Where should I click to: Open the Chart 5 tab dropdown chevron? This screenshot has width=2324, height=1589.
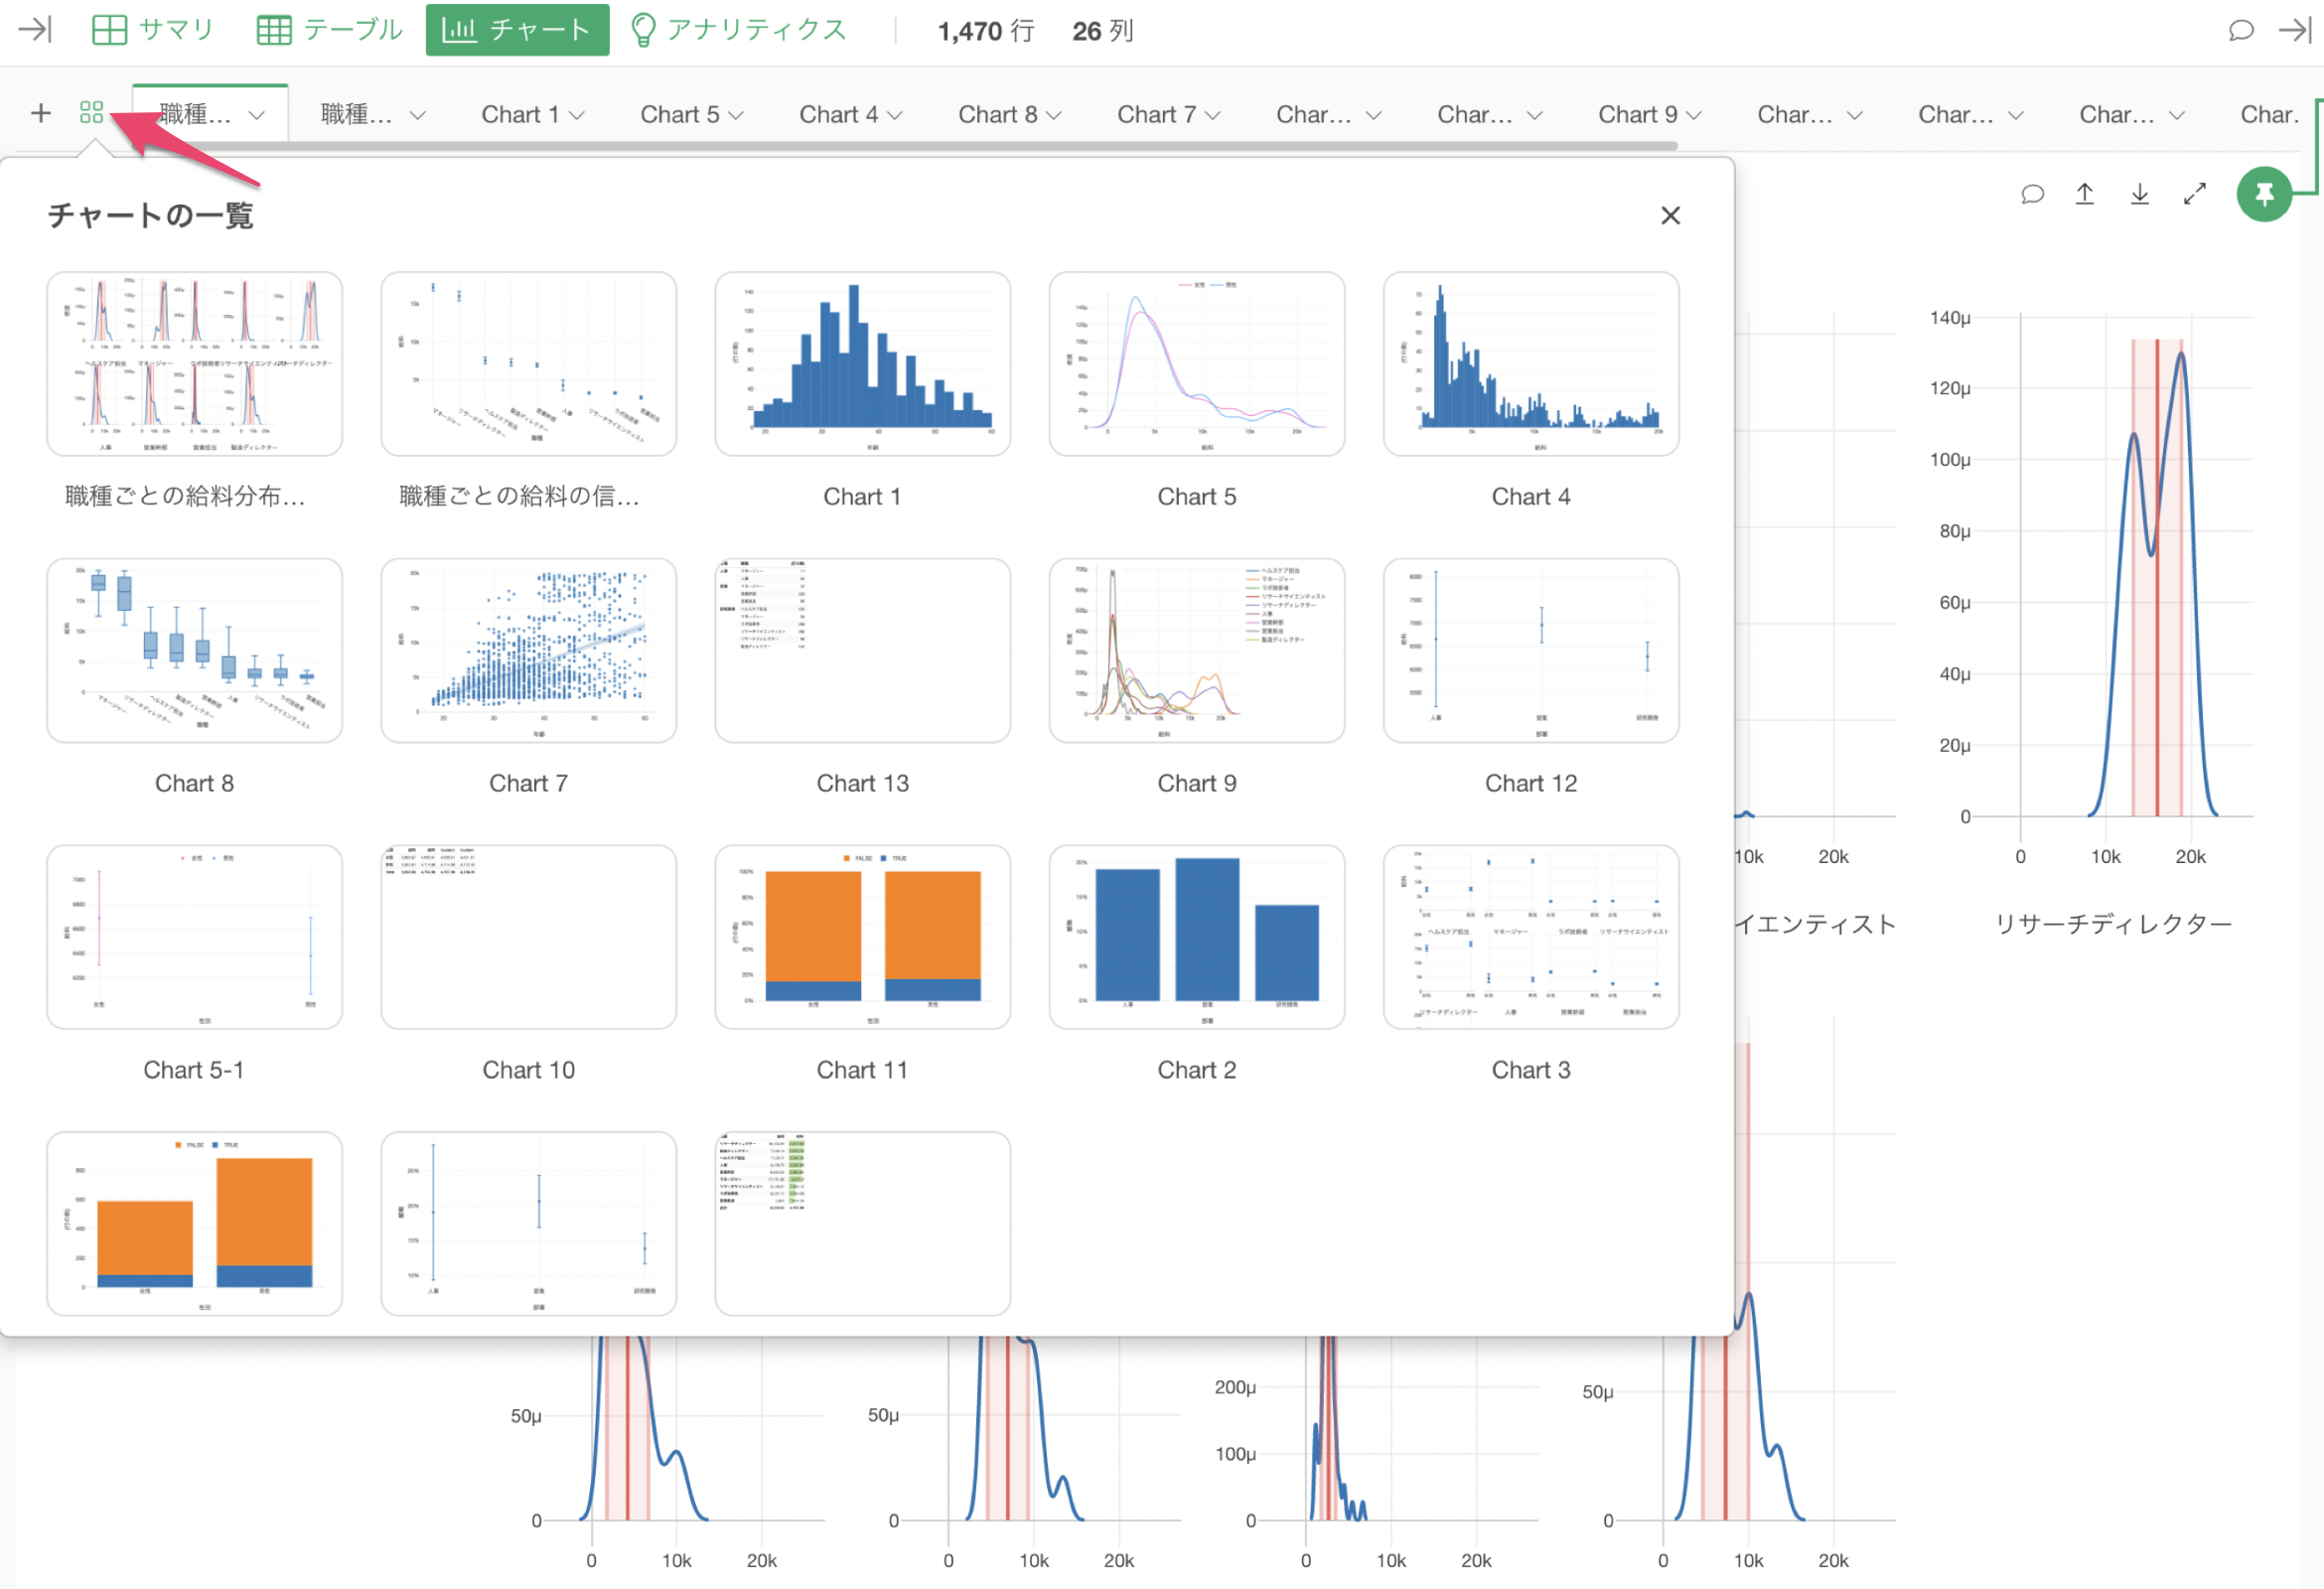pos(736,115)
